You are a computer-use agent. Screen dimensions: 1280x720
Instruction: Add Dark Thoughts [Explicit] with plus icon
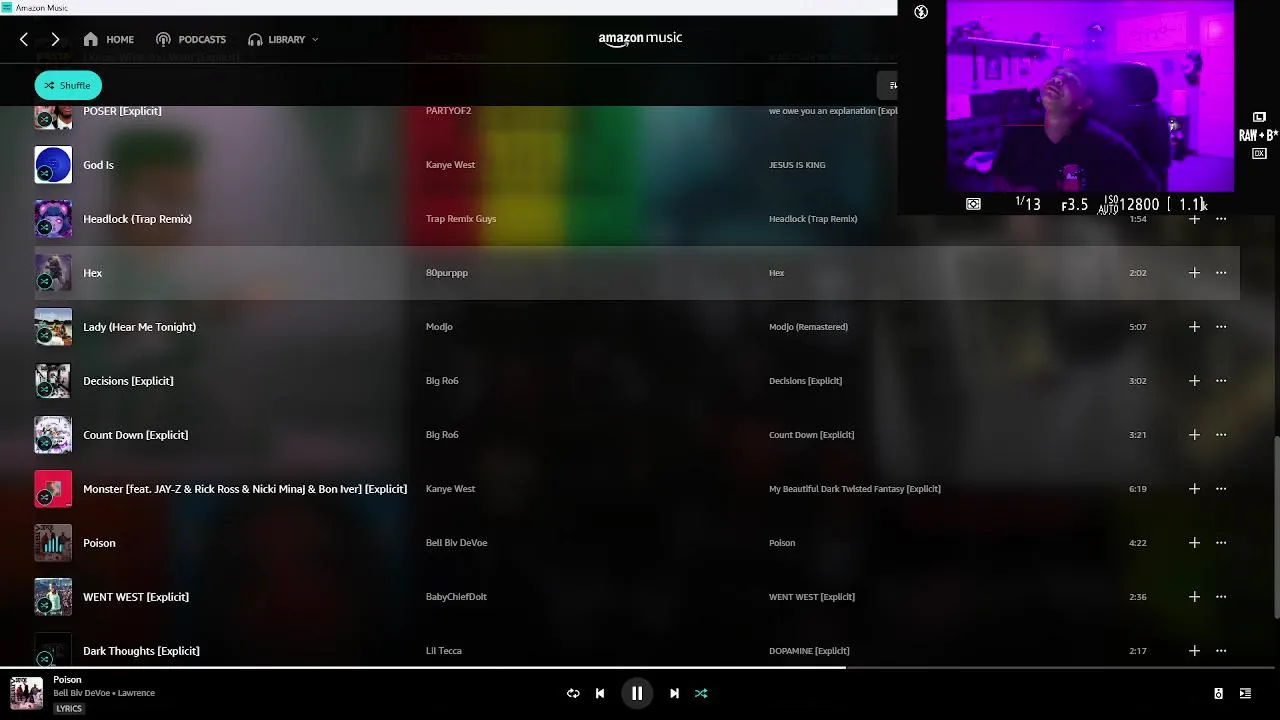click(1194, 651)
